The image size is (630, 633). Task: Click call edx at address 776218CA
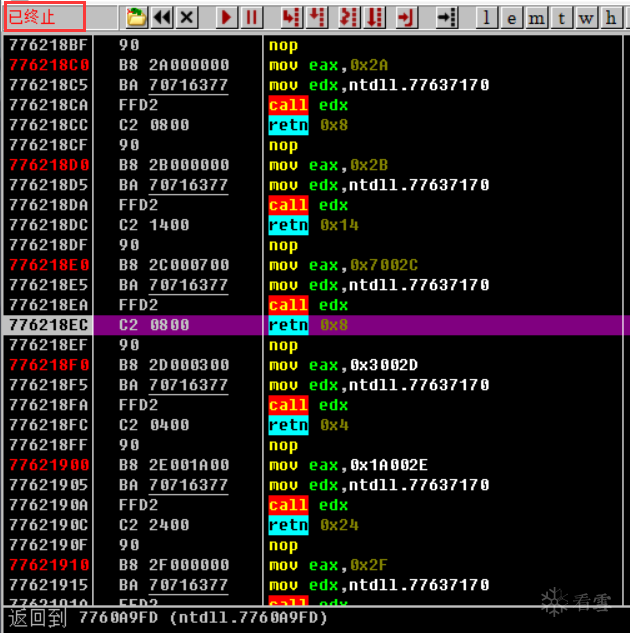tap(308, 105)
